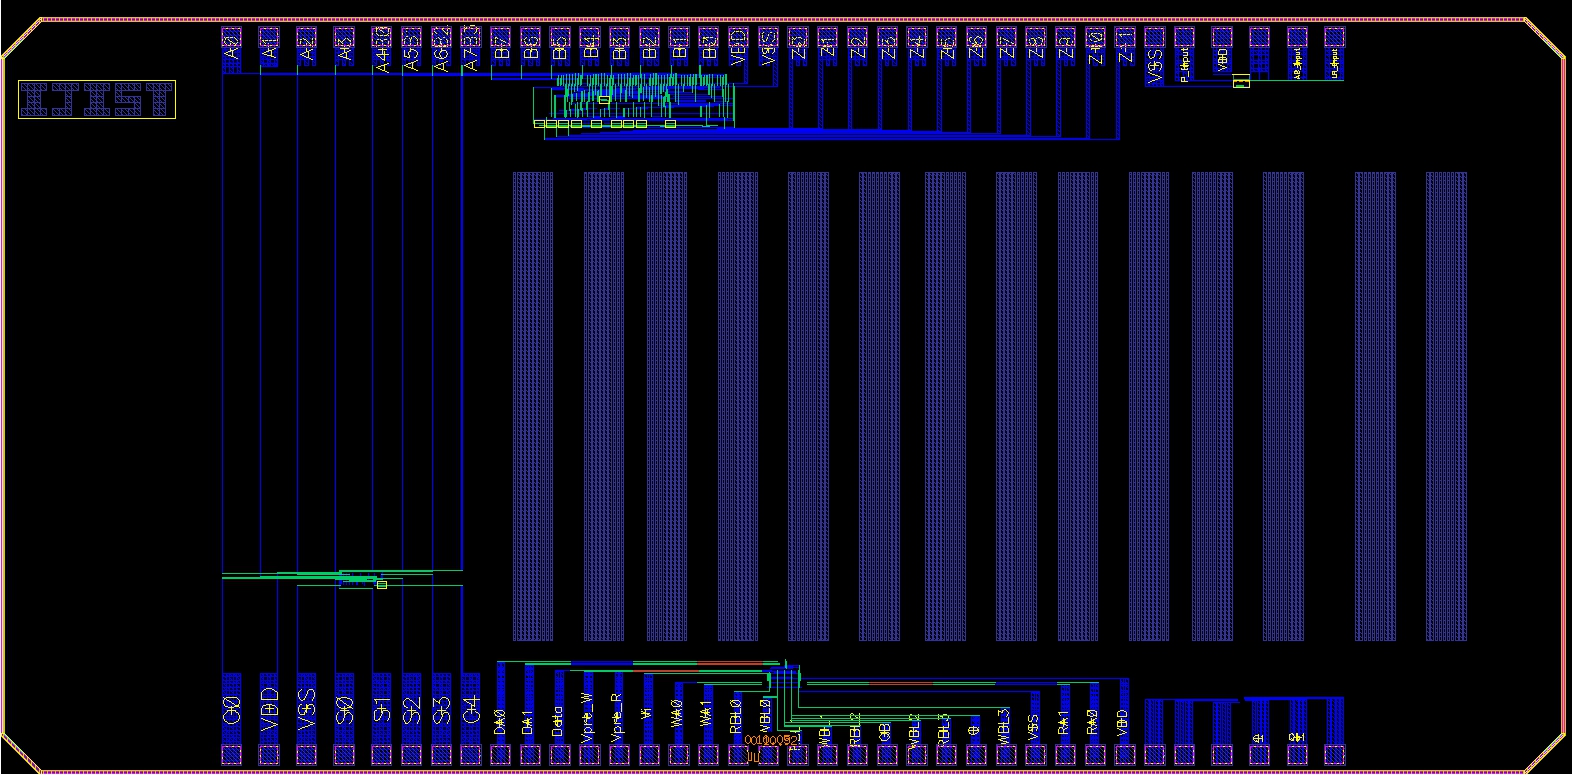Screen dimensions: 1572x775
Task: Click the DA0 pad label
Action: (501, 721)
